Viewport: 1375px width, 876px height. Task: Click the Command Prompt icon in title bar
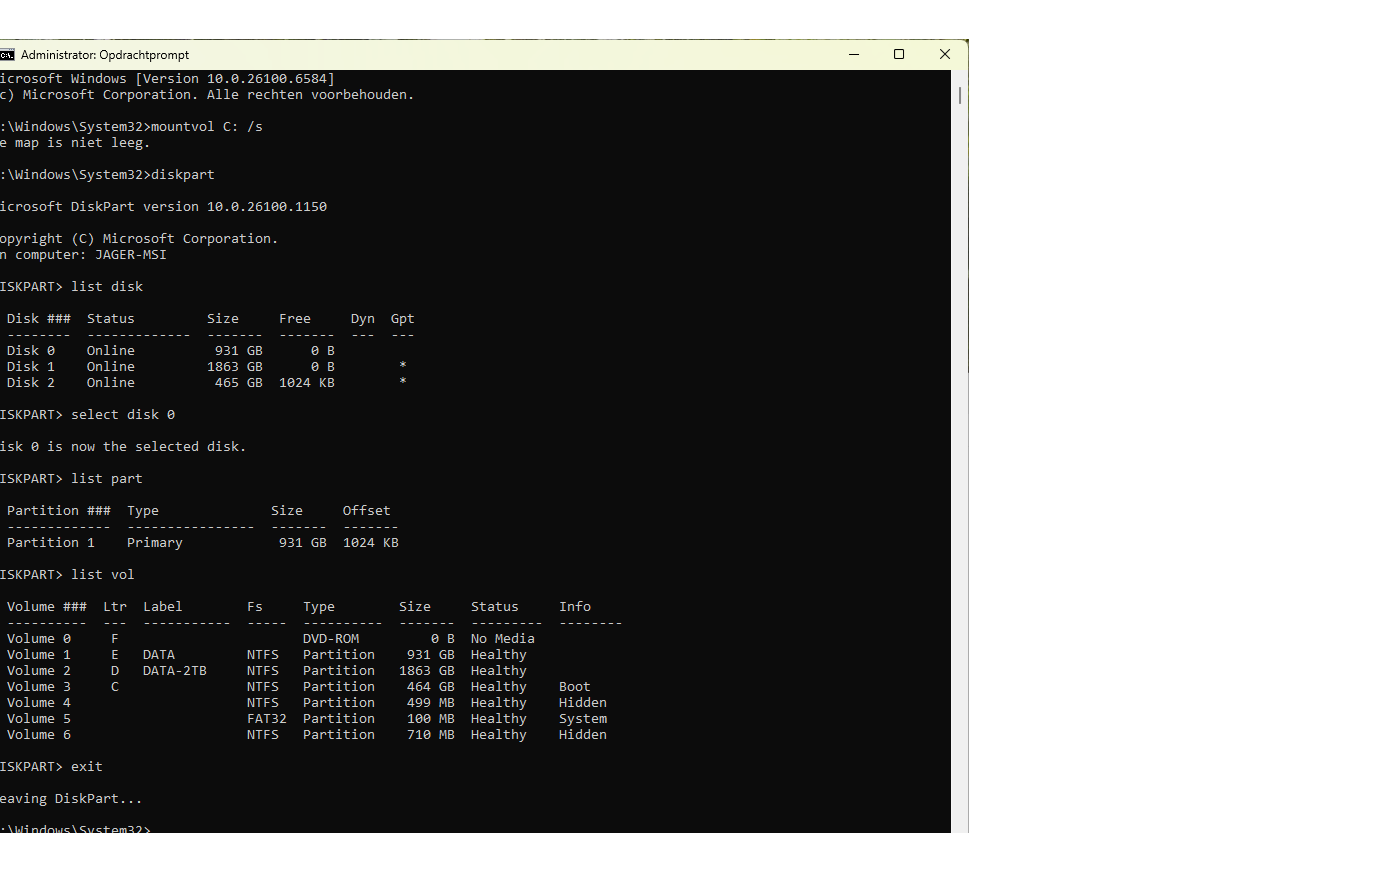(6, 55)
